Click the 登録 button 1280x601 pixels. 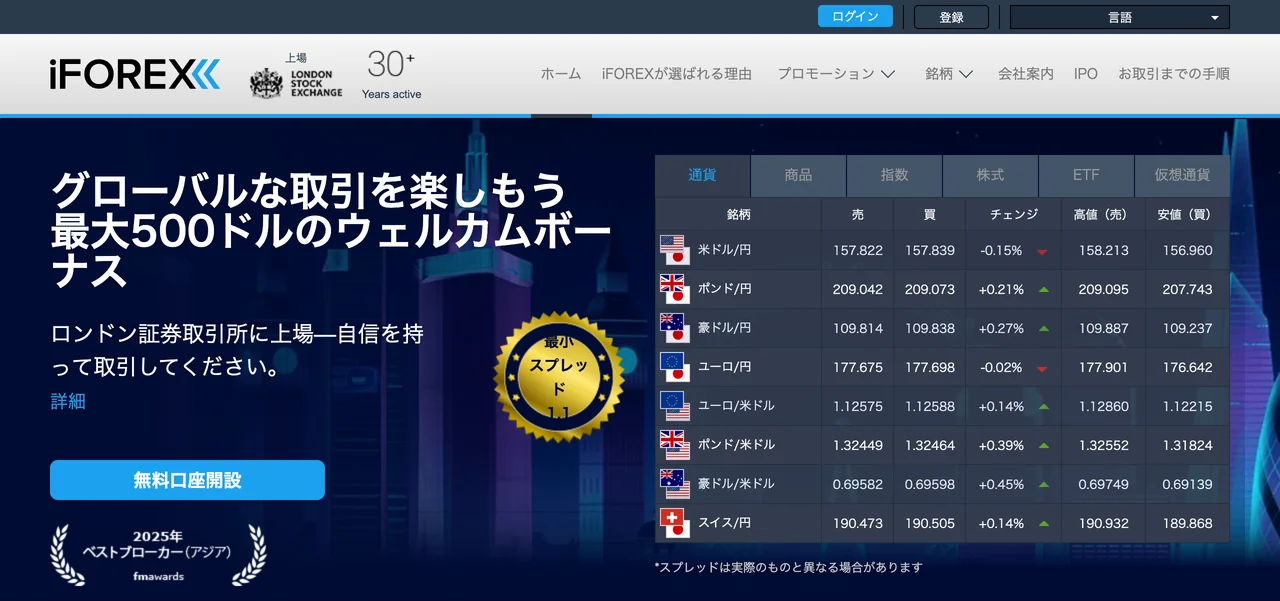(x=951, y=17)
